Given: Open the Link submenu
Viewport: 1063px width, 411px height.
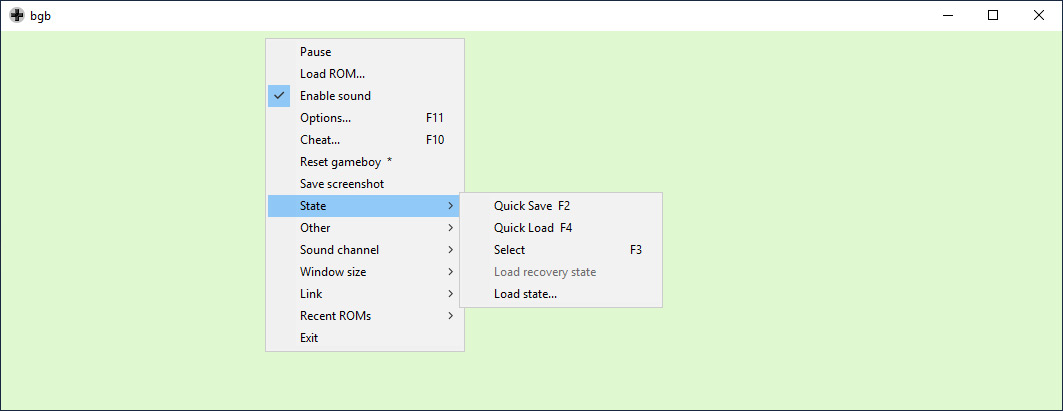Looking at the screenshot, I should click(365, 294).
